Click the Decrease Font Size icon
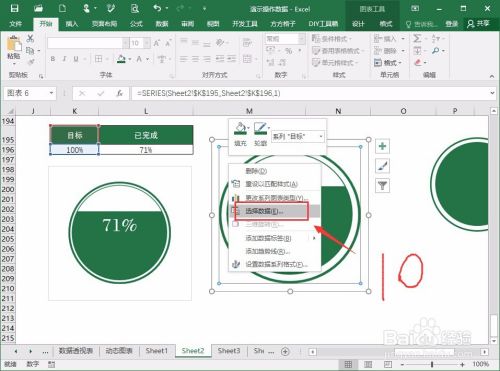Image resolution: width=500 pixels, height=371 pixels. point(168,43)
